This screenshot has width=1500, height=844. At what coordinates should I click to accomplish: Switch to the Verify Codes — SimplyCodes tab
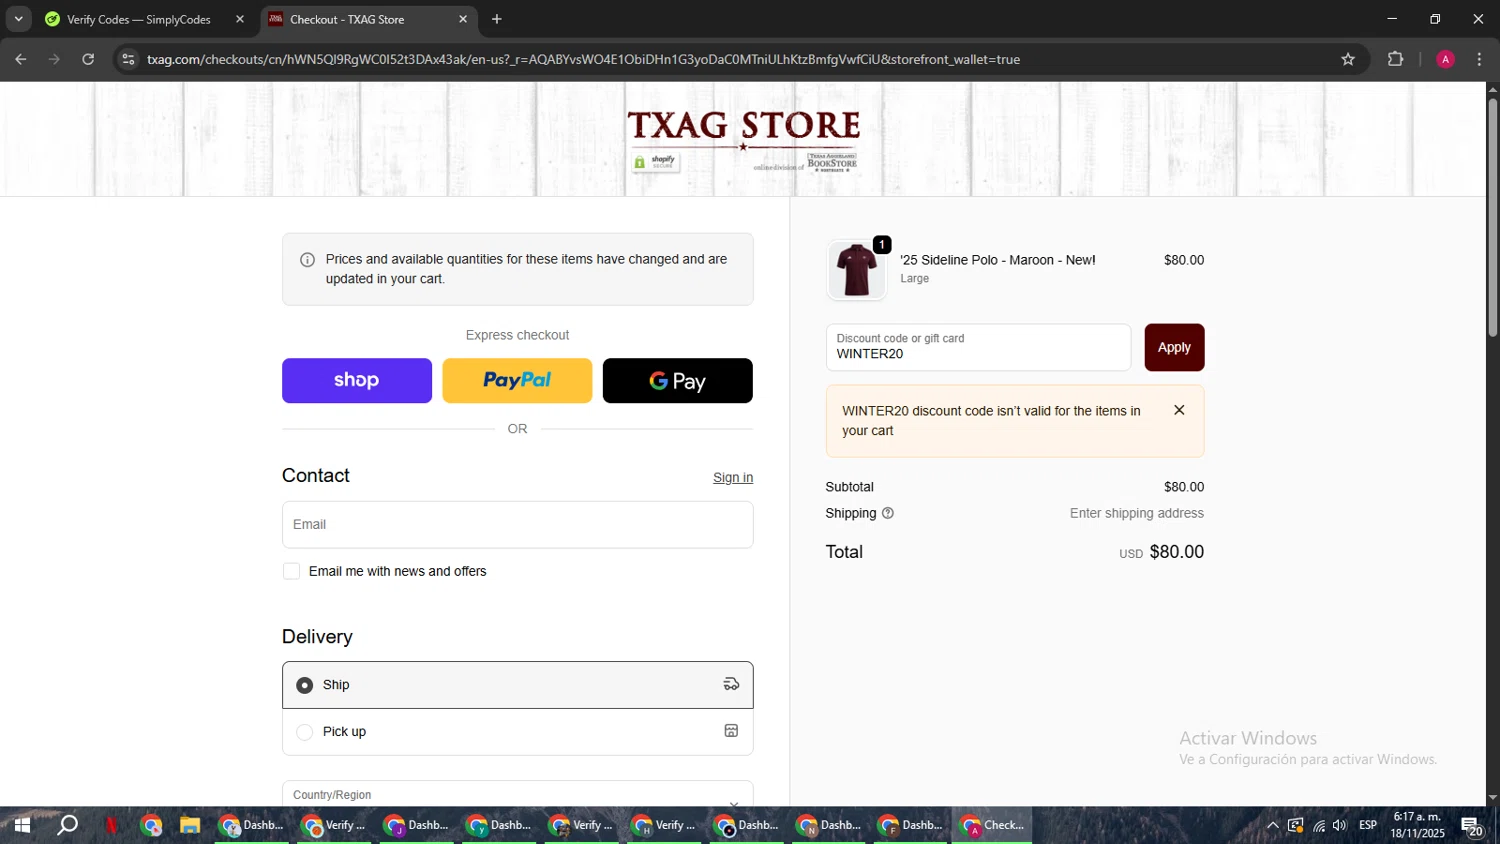click(139, 19)
